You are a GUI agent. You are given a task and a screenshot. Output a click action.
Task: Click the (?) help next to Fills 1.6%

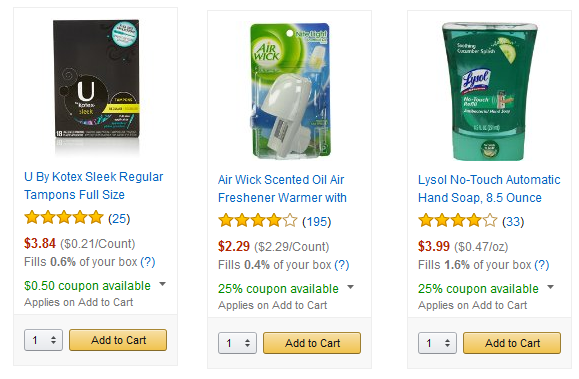[x=542, y=265]
